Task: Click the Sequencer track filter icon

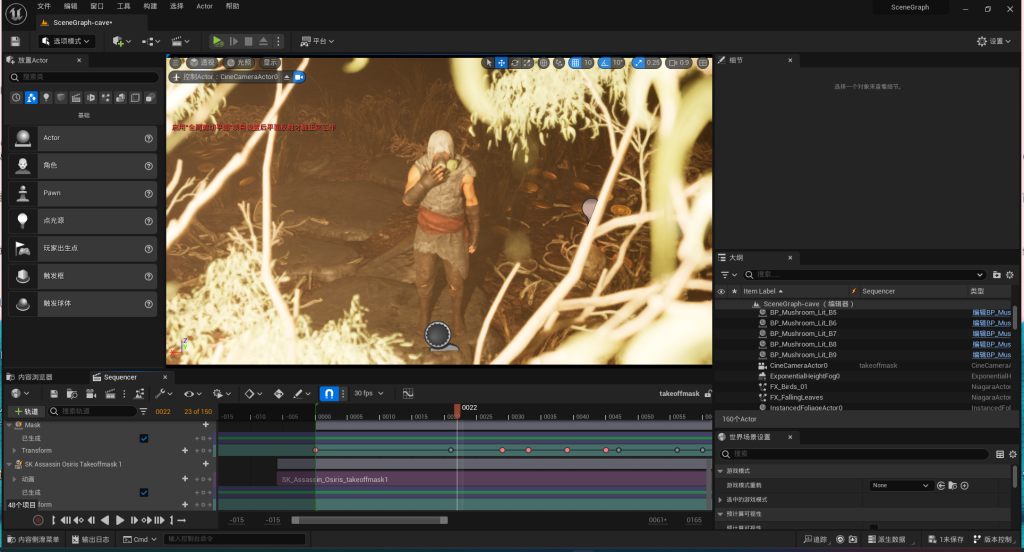Action: coord(143,411)
